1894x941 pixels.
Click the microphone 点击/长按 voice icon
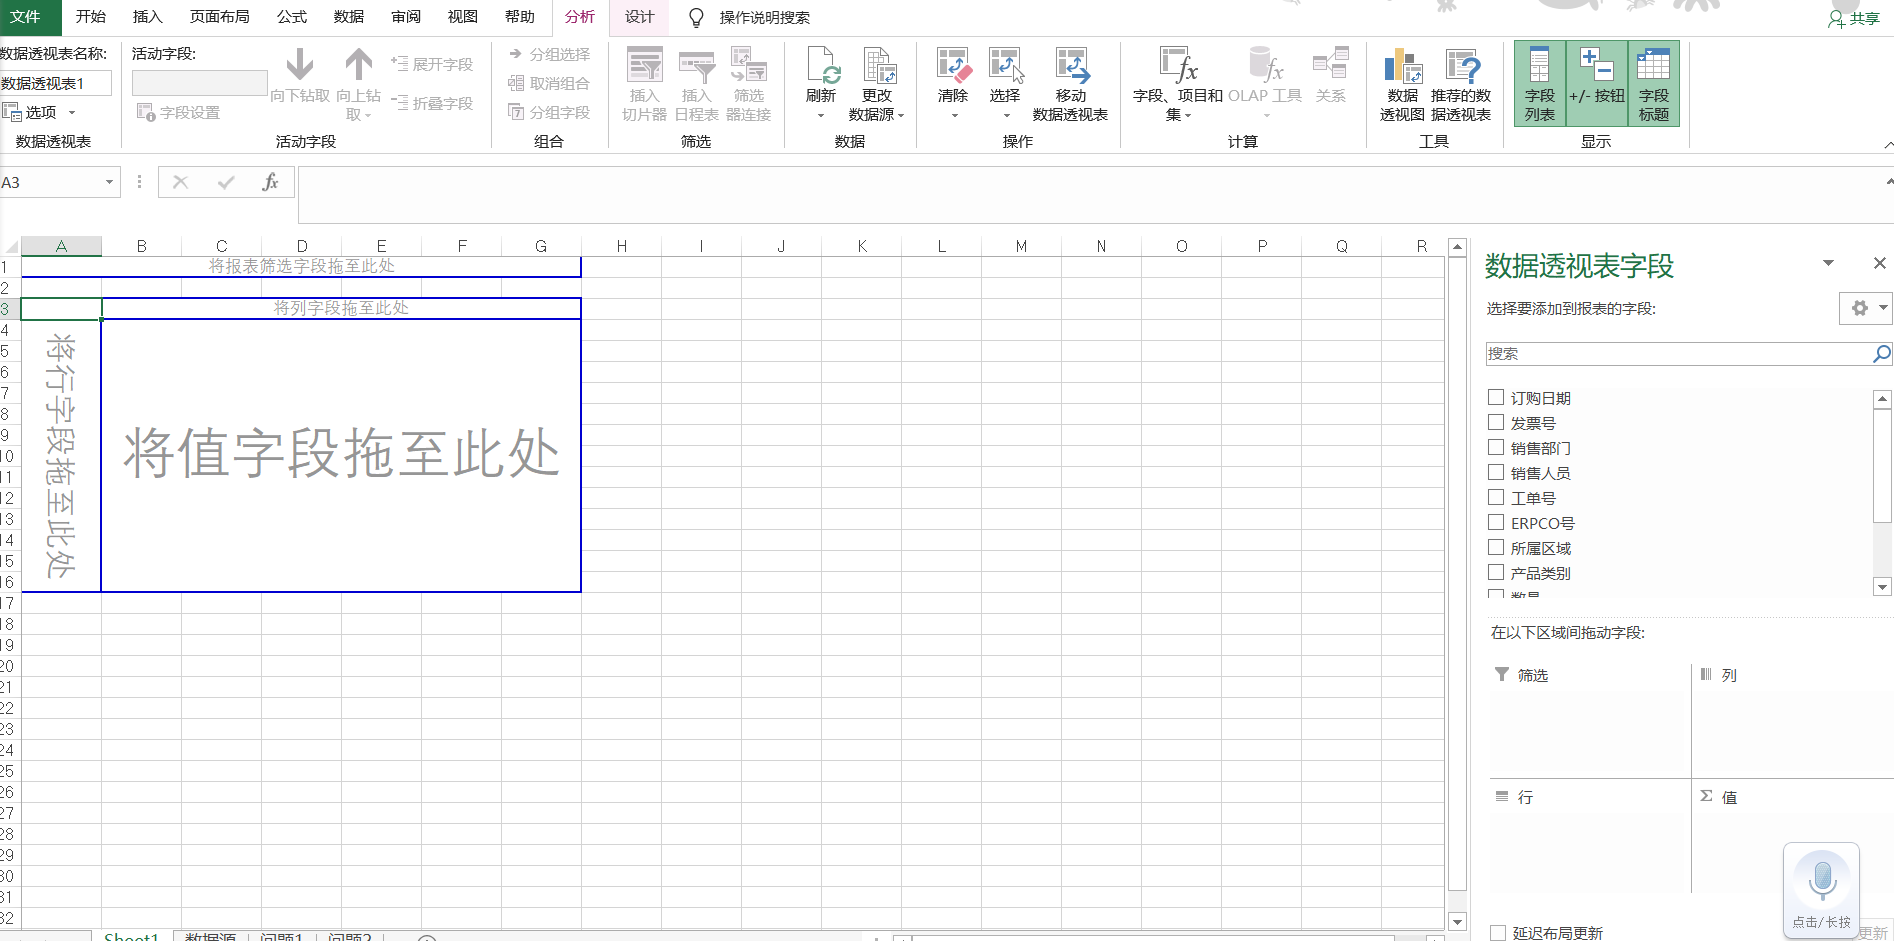click(x=1822, y=880)
